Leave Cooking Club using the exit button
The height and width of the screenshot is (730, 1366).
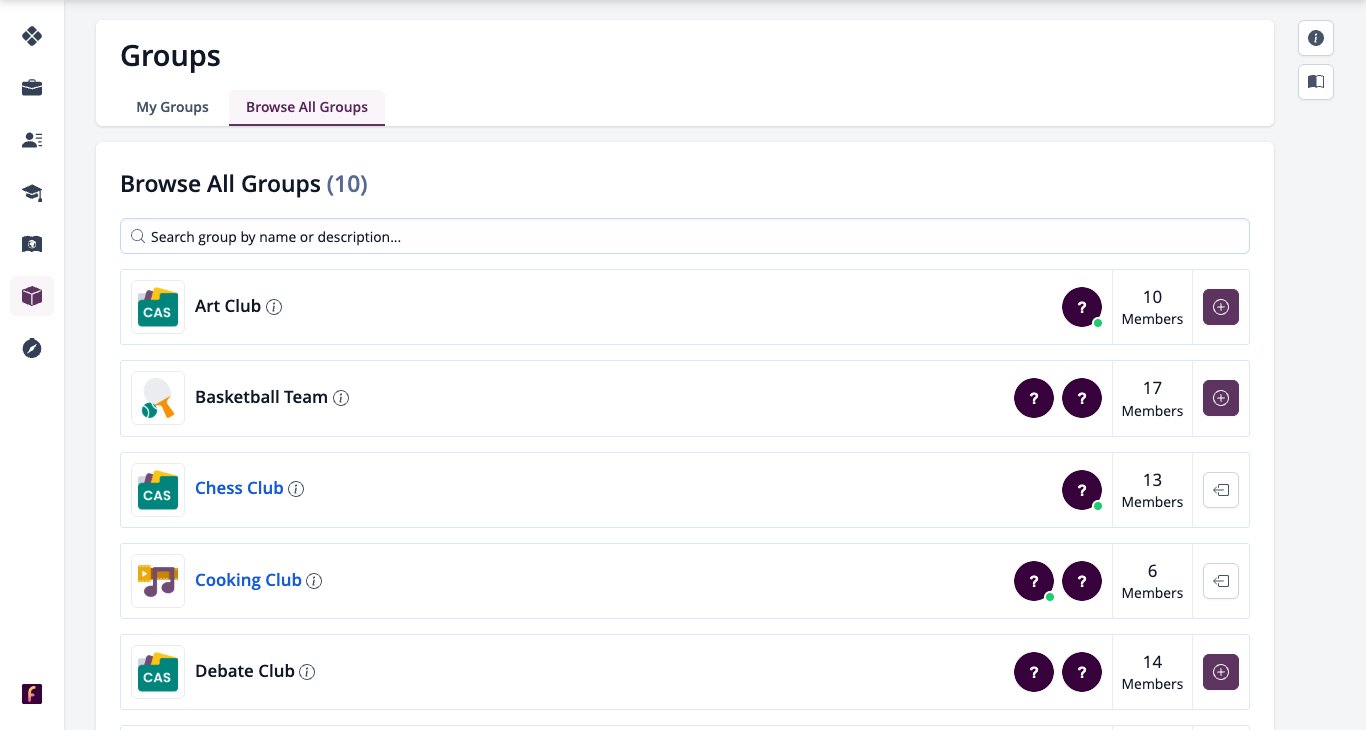[1220, 581]
